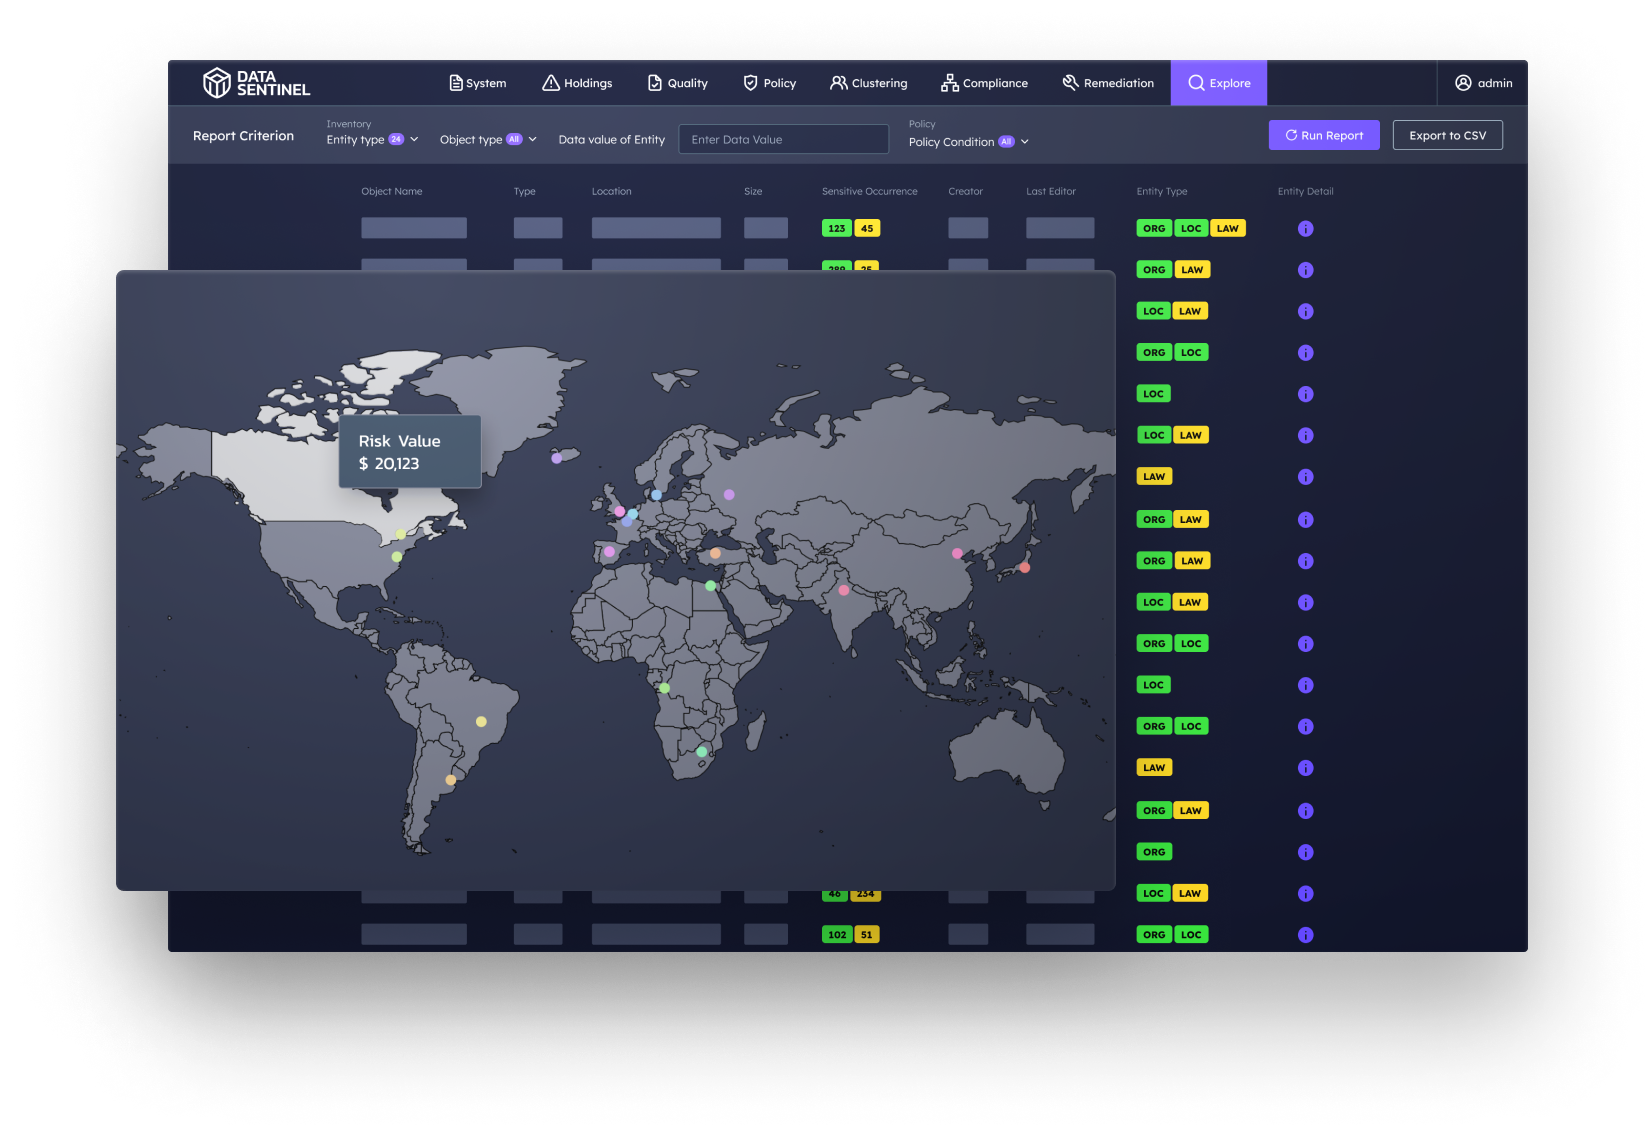The width and height of the screenshot is (1652, 1132).
Task: Click the Export to CSV button
Action: coord(1447,135)
